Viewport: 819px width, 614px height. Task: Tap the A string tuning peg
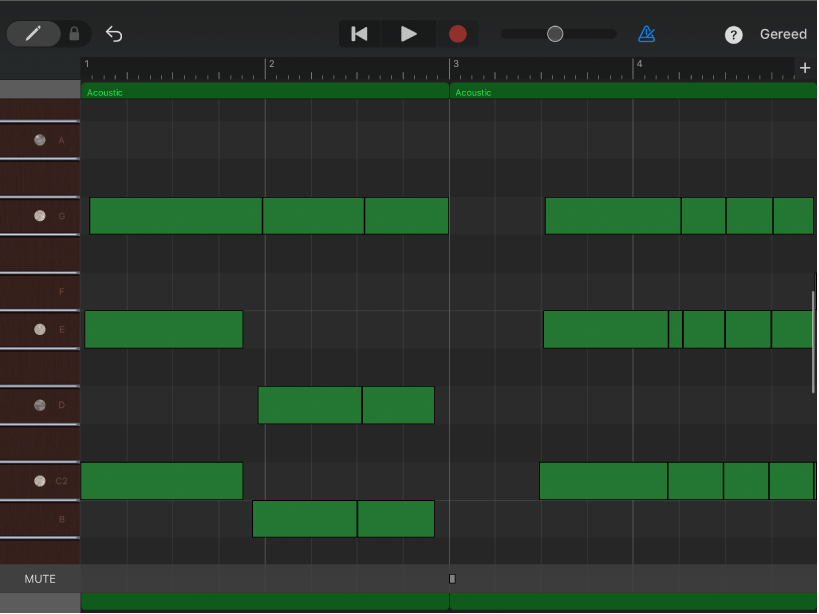point(40,140)
